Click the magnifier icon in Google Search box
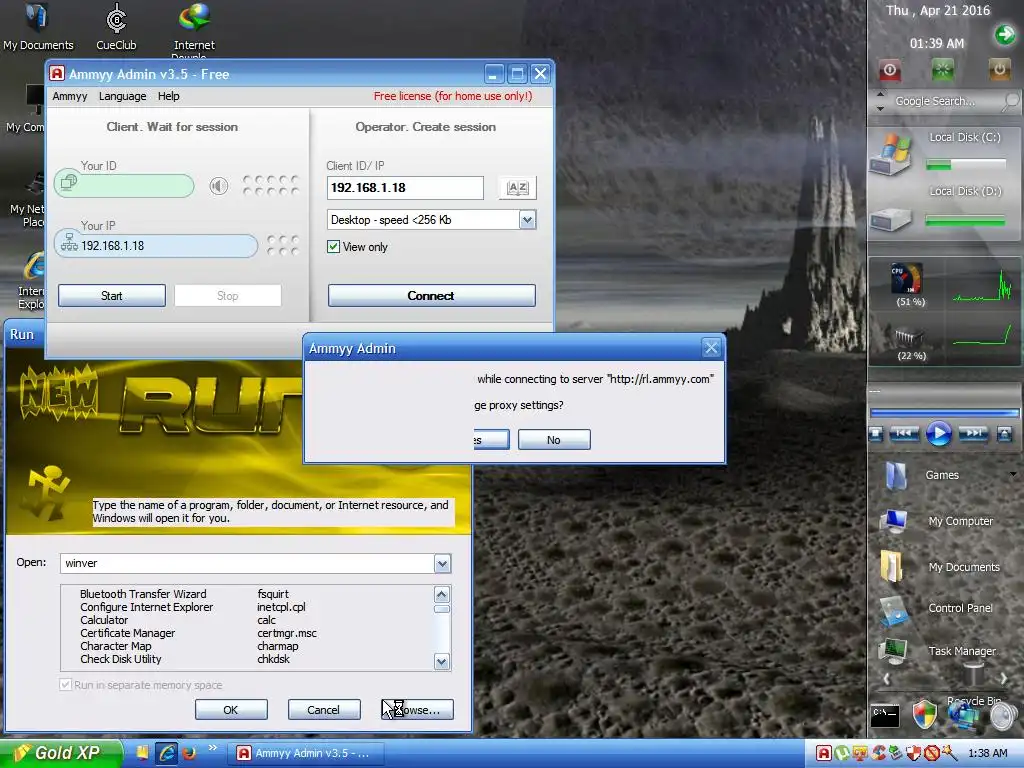This screenshot has height=768, width=1024. point(1010,101)
